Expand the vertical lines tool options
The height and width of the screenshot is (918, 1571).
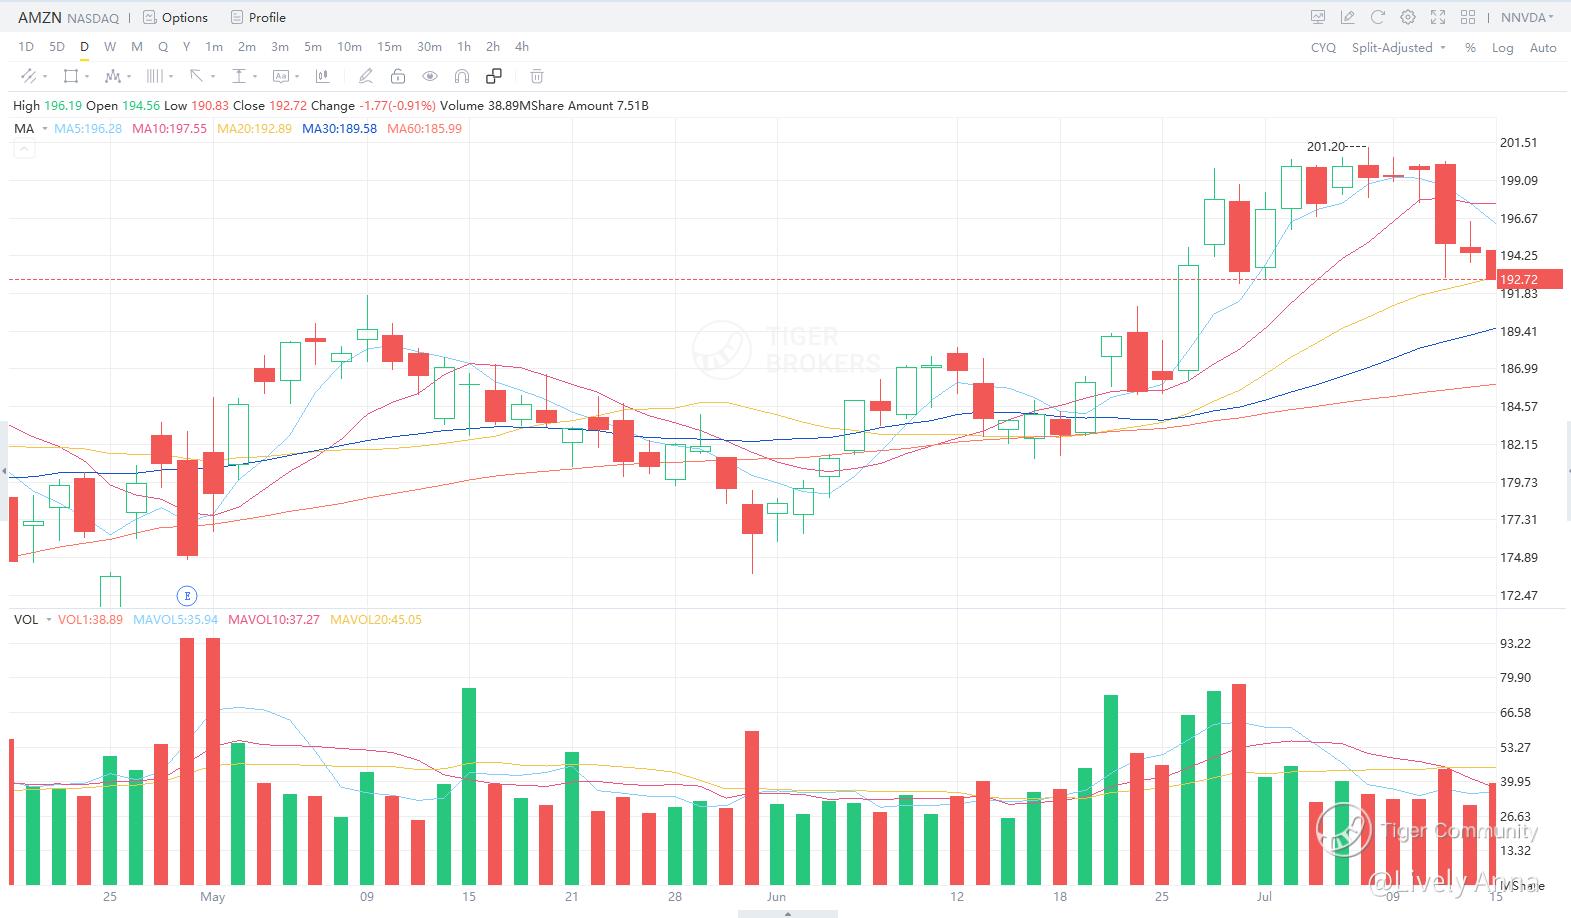point(171,76)
